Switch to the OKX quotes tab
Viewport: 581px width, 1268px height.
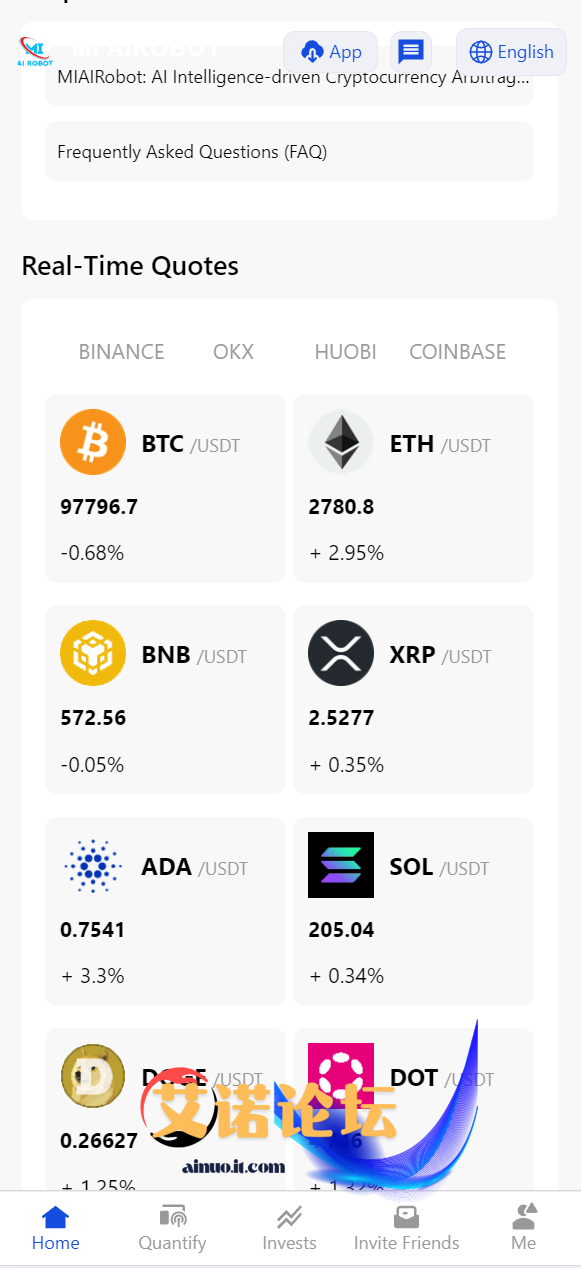pos(234,352)
